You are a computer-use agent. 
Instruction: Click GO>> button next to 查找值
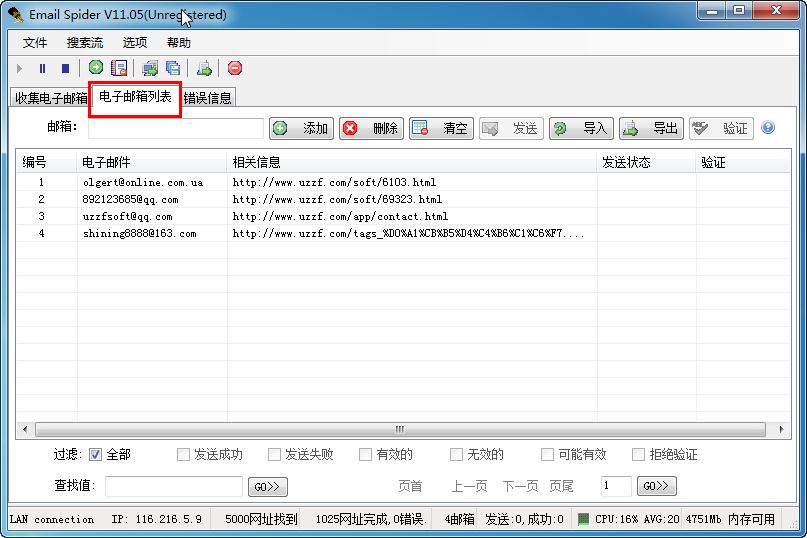(268, 487)
